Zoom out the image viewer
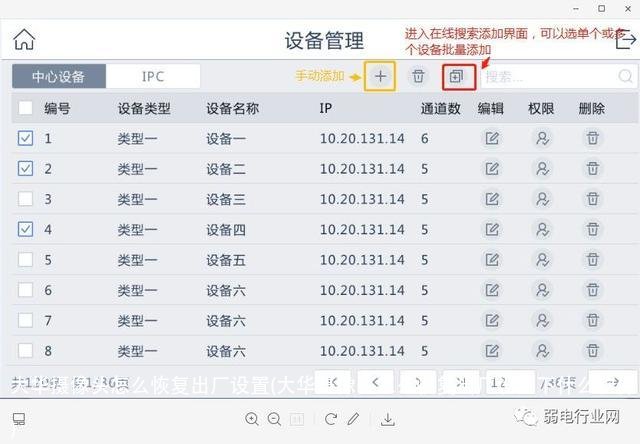This screenshot has height=444, width=640. click(274, 419)
